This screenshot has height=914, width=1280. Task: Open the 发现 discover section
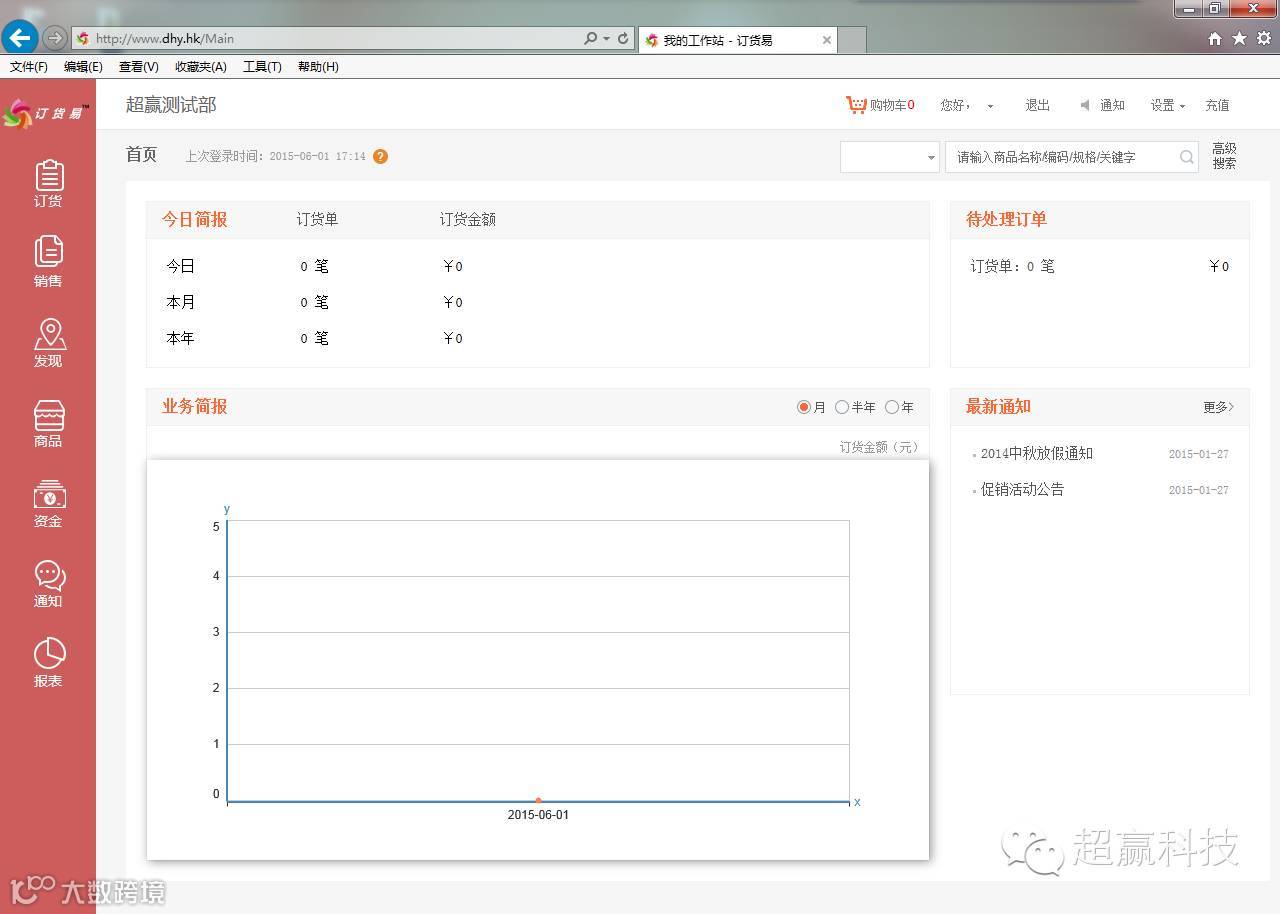pos(48,343)
